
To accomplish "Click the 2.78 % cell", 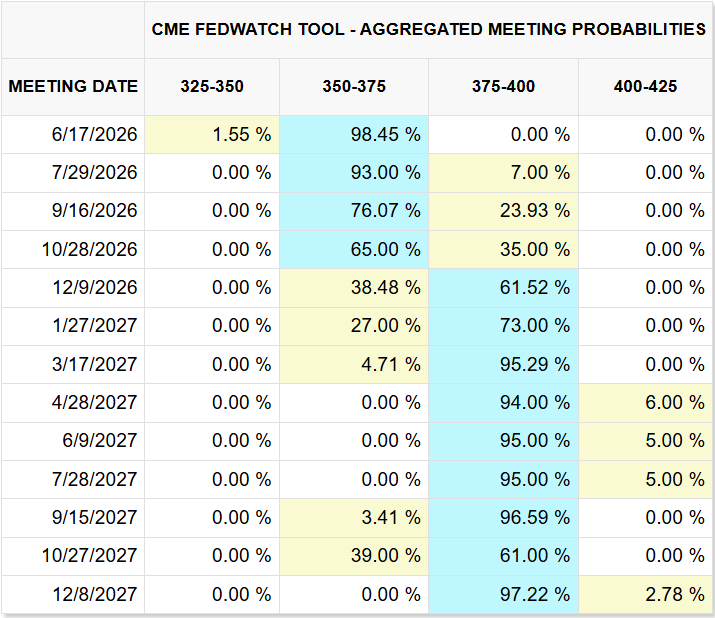I will tap(645, 594).
